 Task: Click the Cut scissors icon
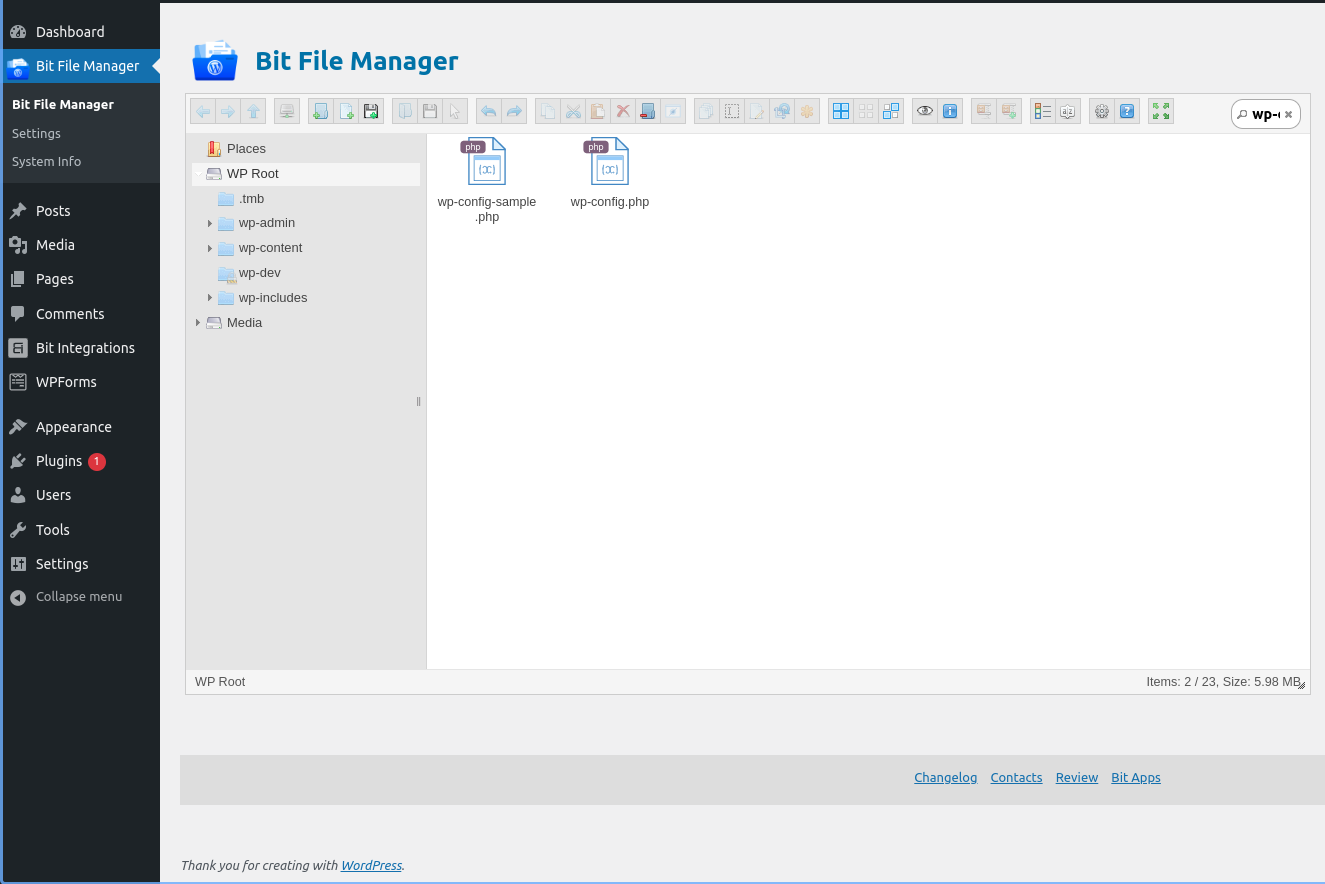click(x=573, y=111)
